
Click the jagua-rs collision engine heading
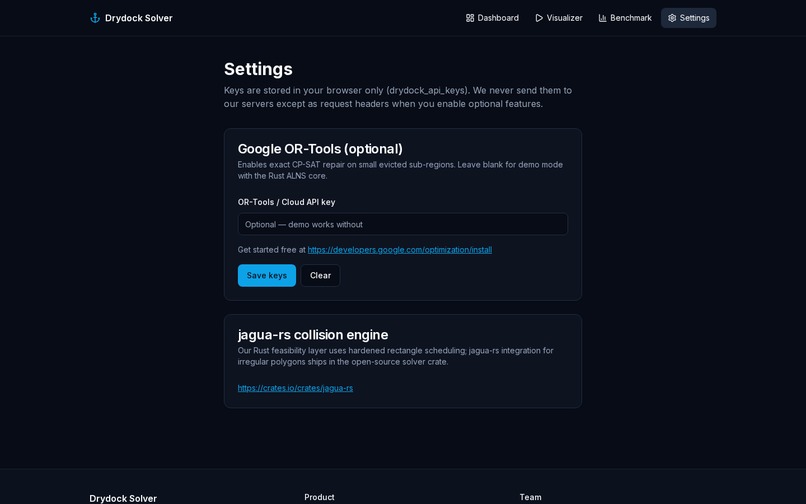pyautogui.click(x=313, y=335)
